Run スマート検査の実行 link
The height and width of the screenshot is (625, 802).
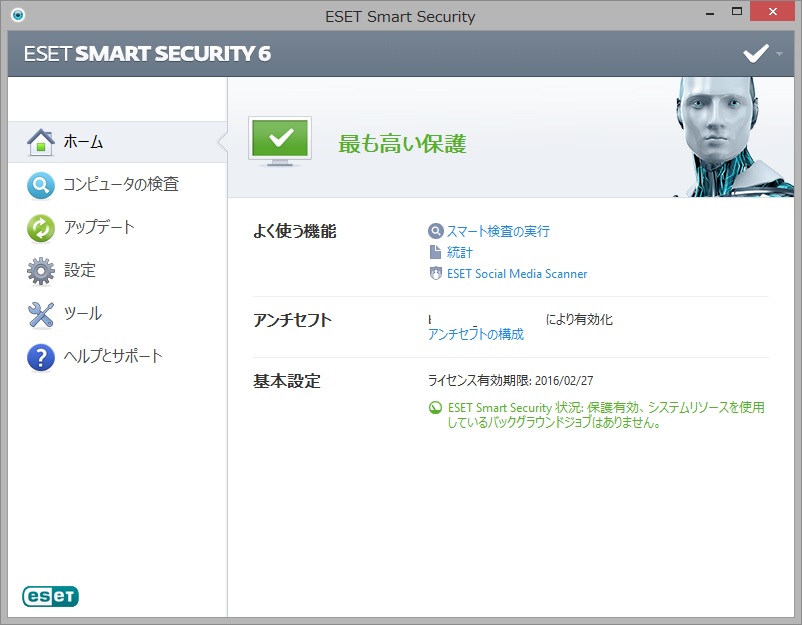coord(498,231)
